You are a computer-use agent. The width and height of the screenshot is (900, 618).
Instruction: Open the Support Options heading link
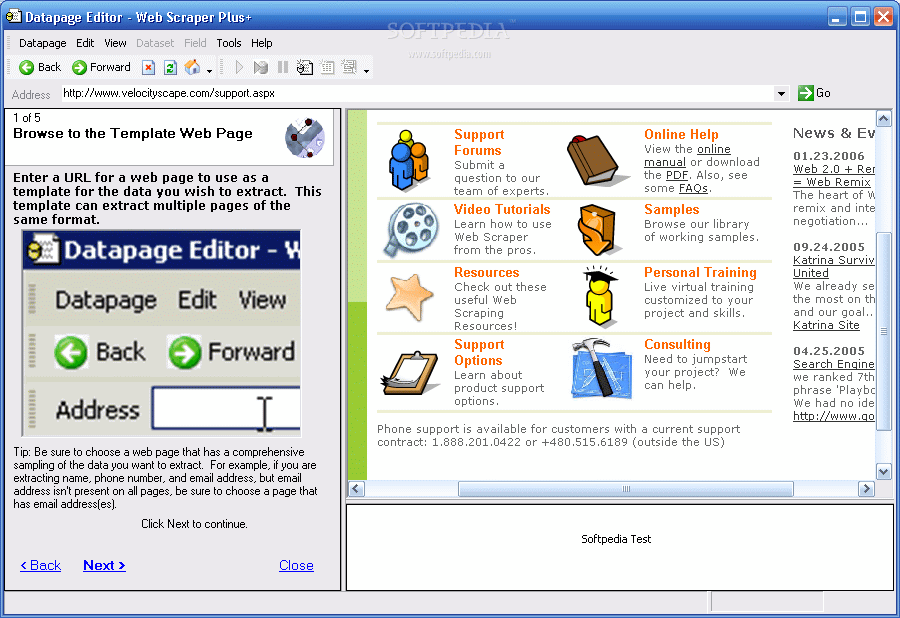pyautogui.click(x=479, y=352)
